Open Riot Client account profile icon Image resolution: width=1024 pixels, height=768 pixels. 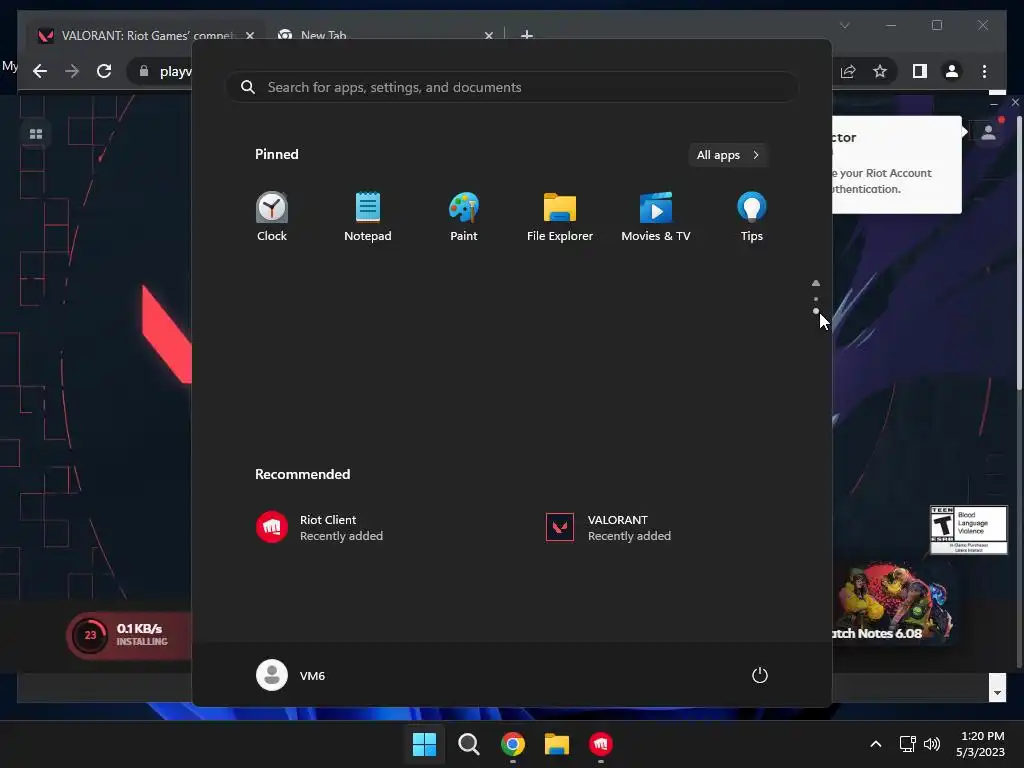[x=989, y=133]
